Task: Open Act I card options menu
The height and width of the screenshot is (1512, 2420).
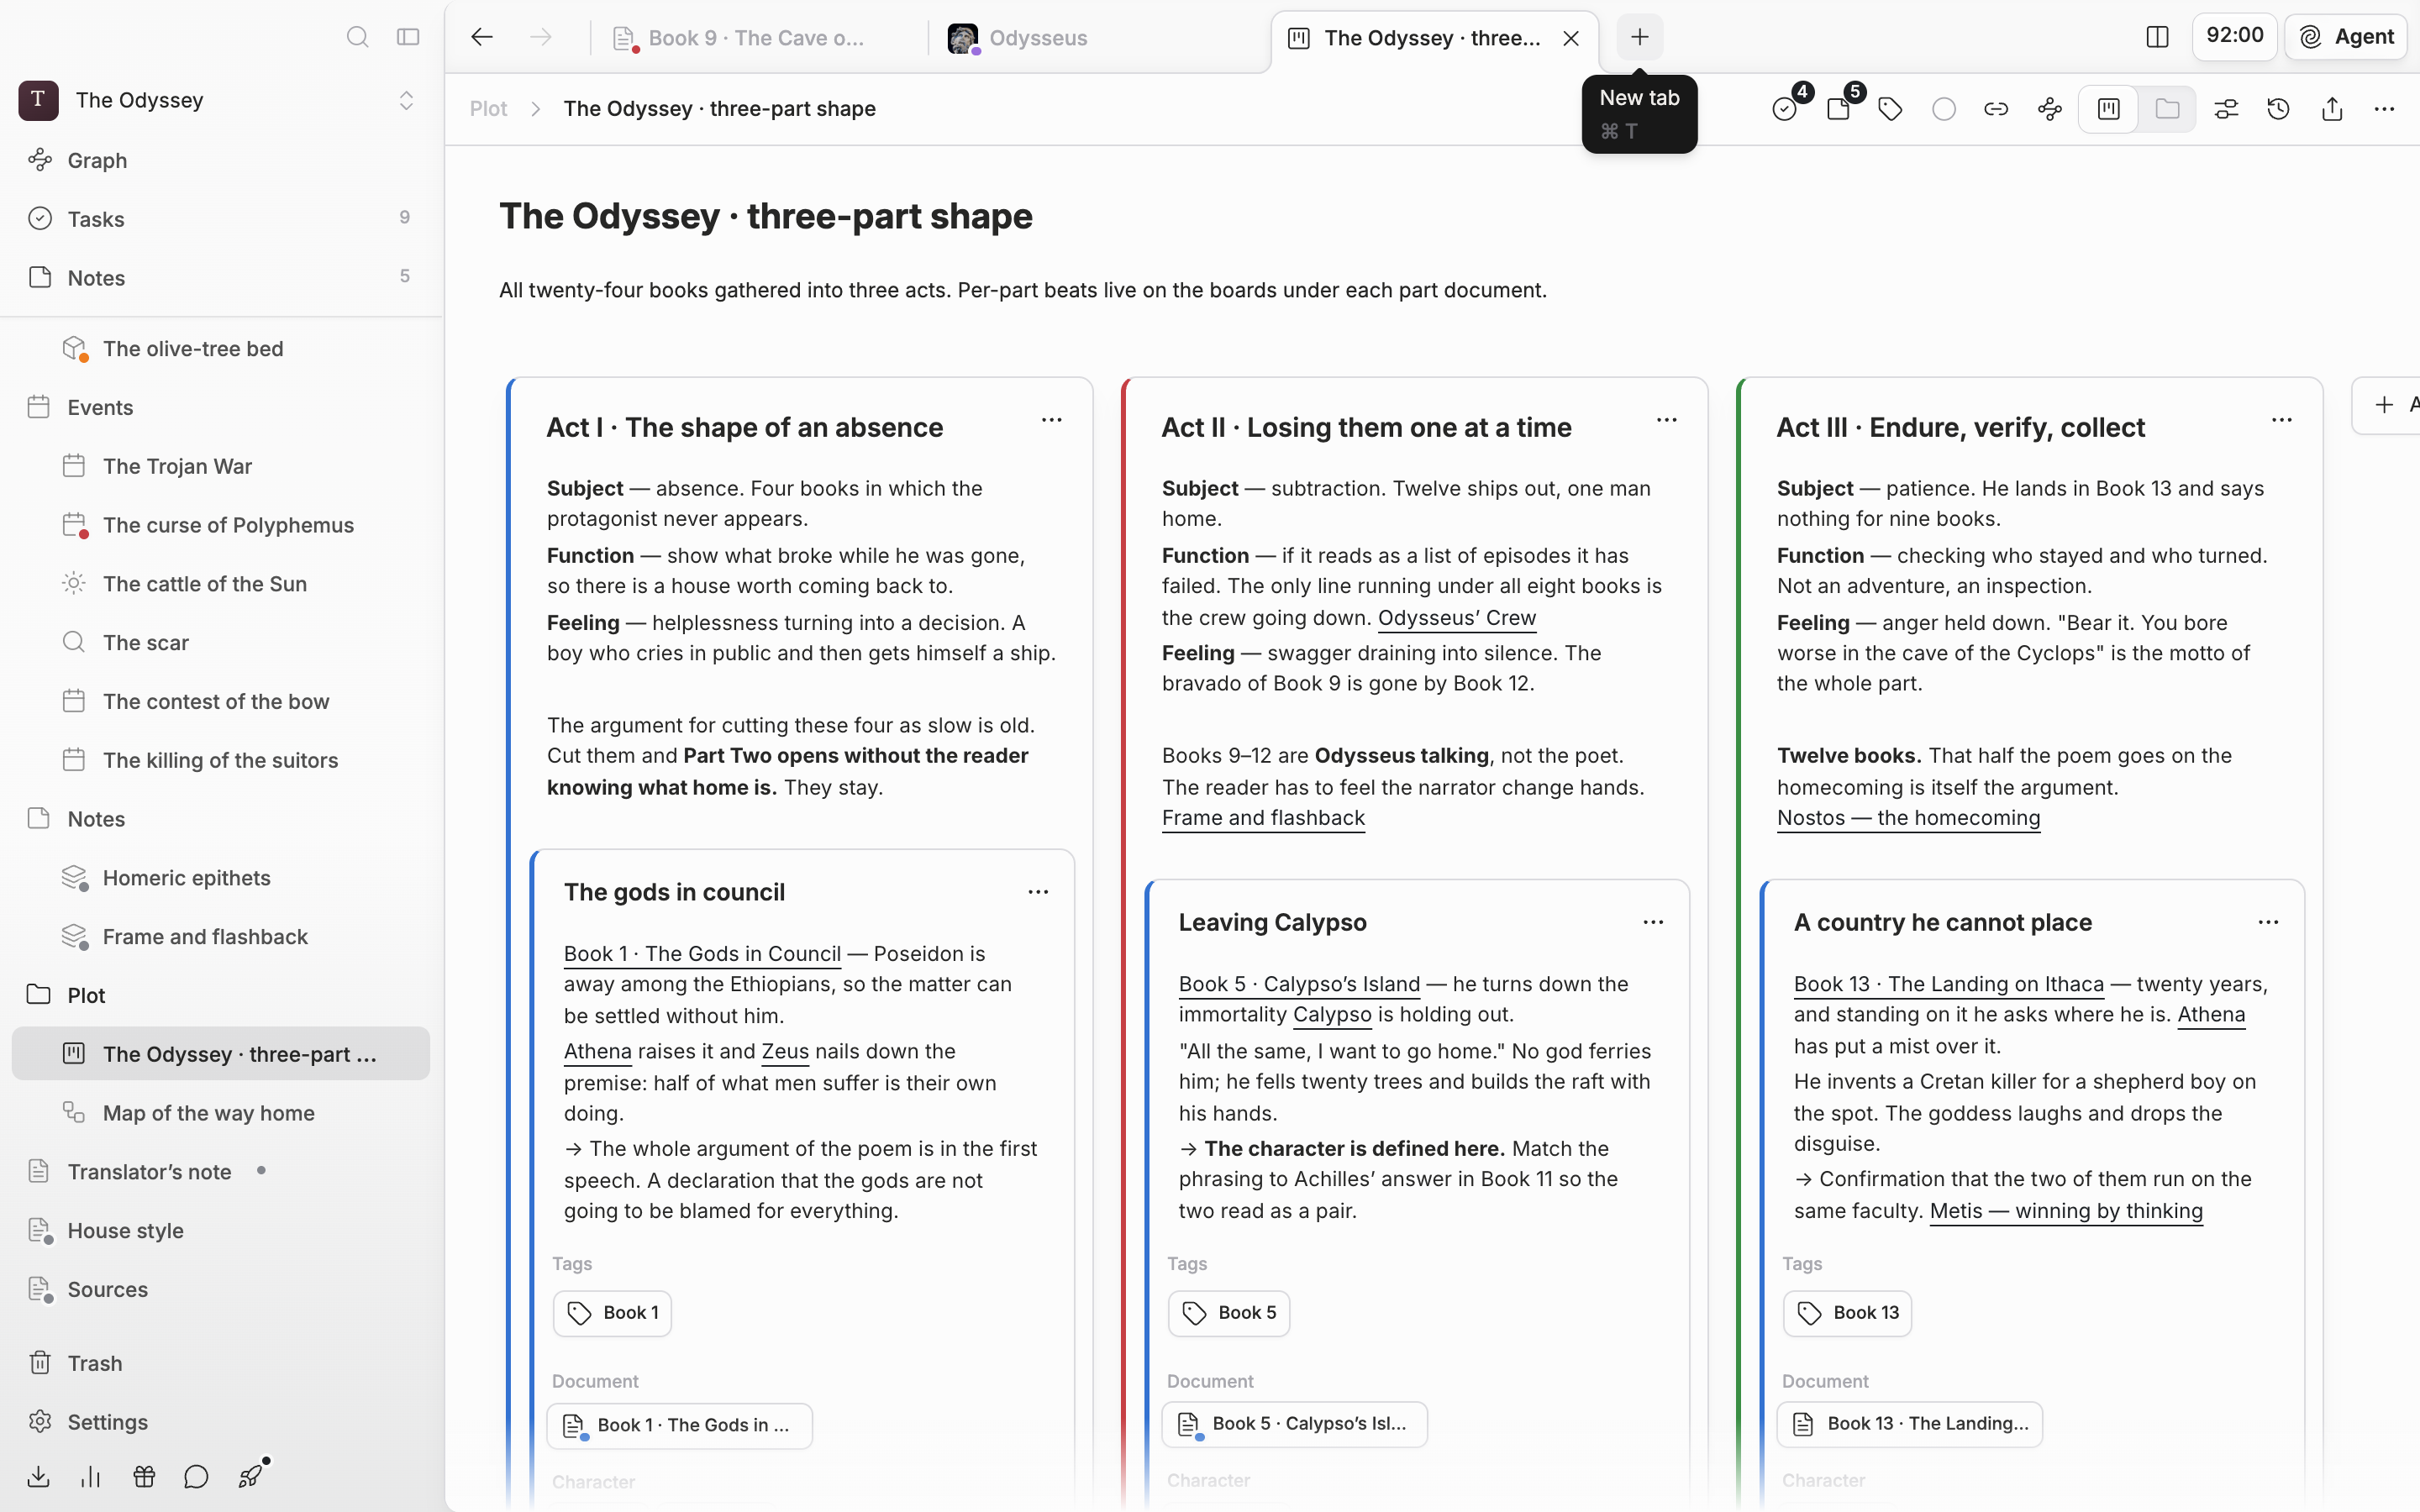Action: click(x=1051, y=421)
